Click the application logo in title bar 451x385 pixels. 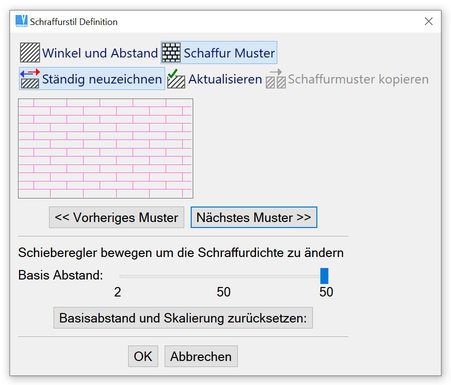tap(22, 21)
